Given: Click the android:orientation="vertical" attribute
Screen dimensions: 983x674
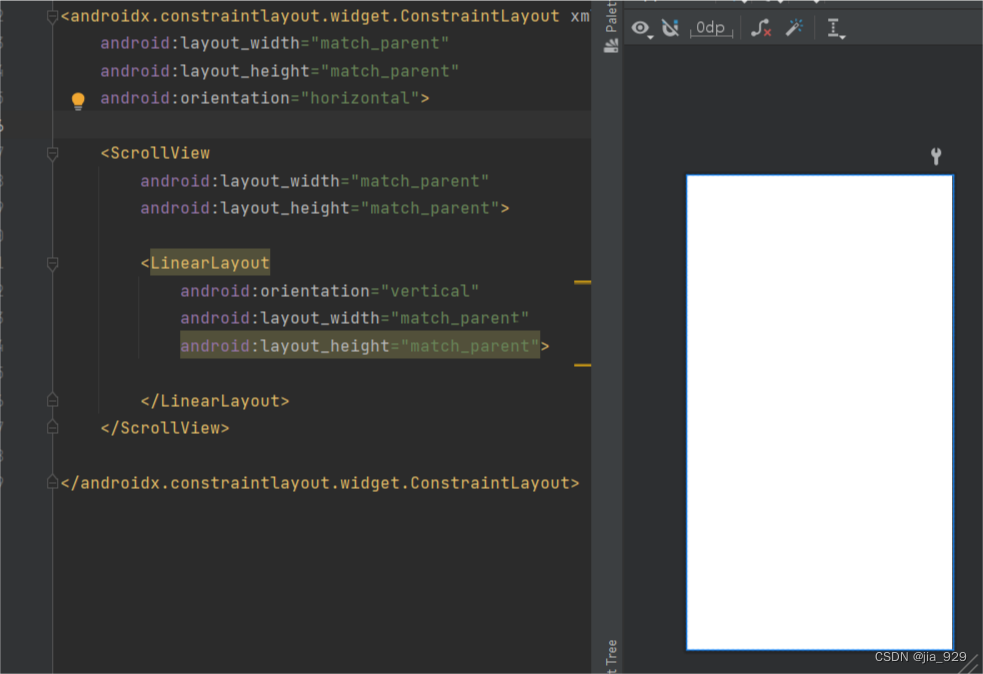Looking at the screenshot, I should click(330, 291).
